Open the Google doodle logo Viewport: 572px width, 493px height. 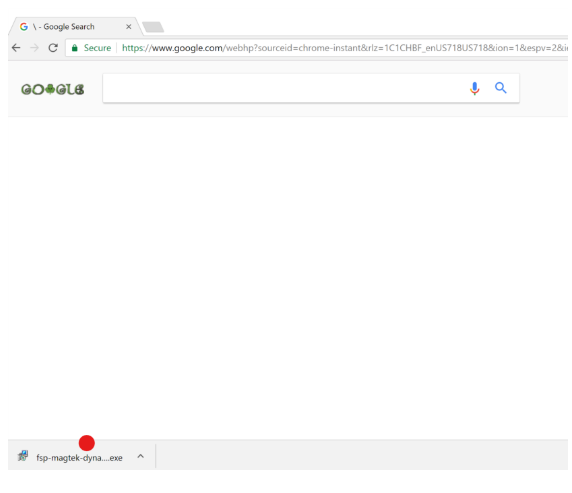pyautogui.click(x=53, y=89)
